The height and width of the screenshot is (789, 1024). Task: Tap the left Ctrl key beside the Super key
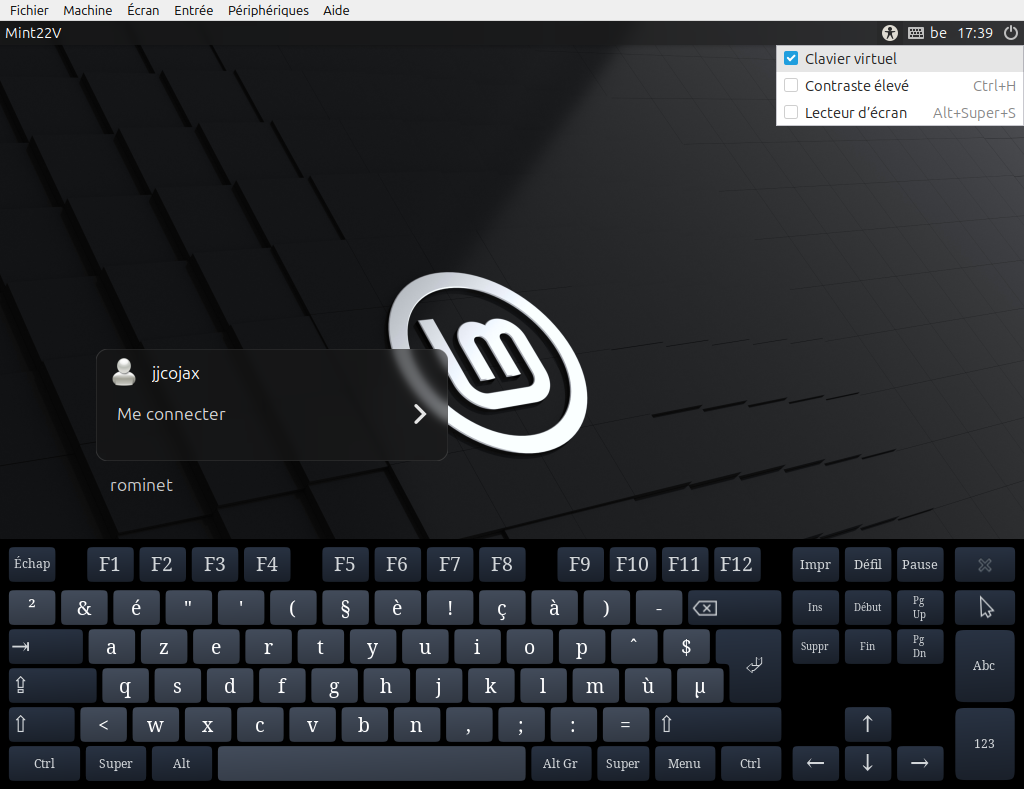44,764
